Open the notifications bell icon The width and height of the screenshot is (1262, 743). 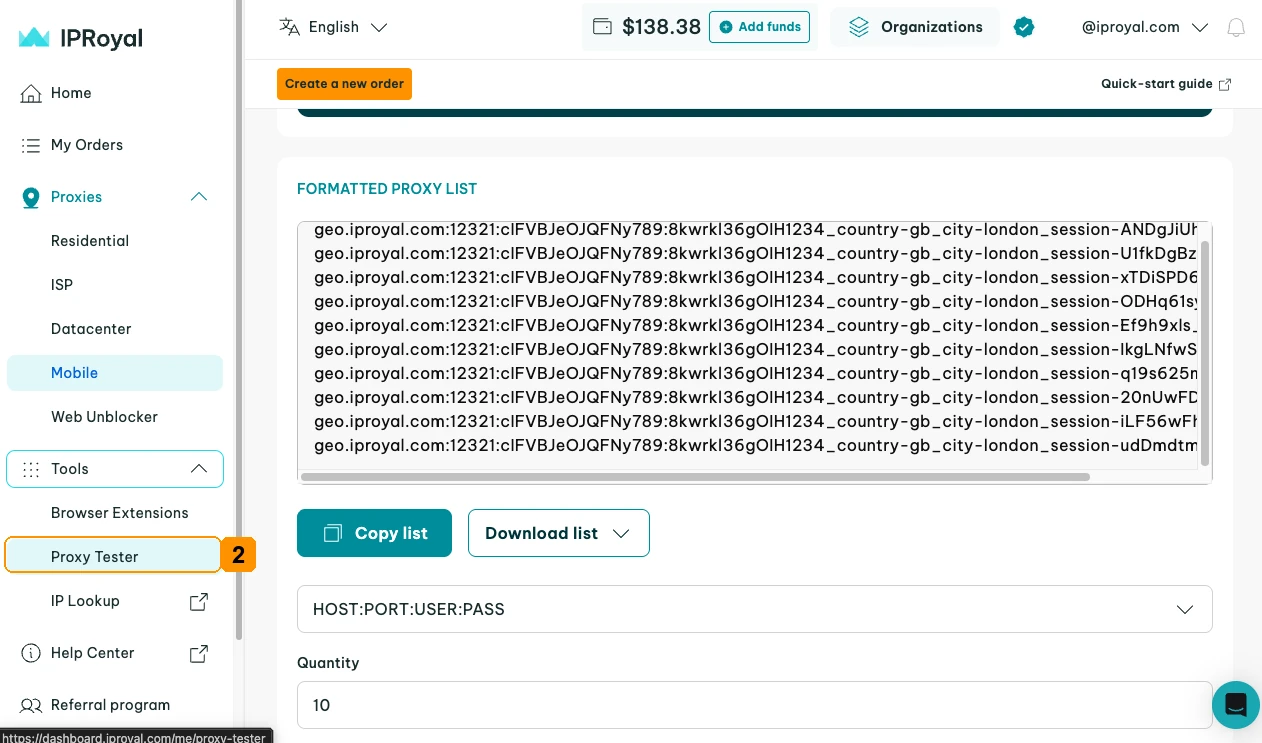point(1236,28)
